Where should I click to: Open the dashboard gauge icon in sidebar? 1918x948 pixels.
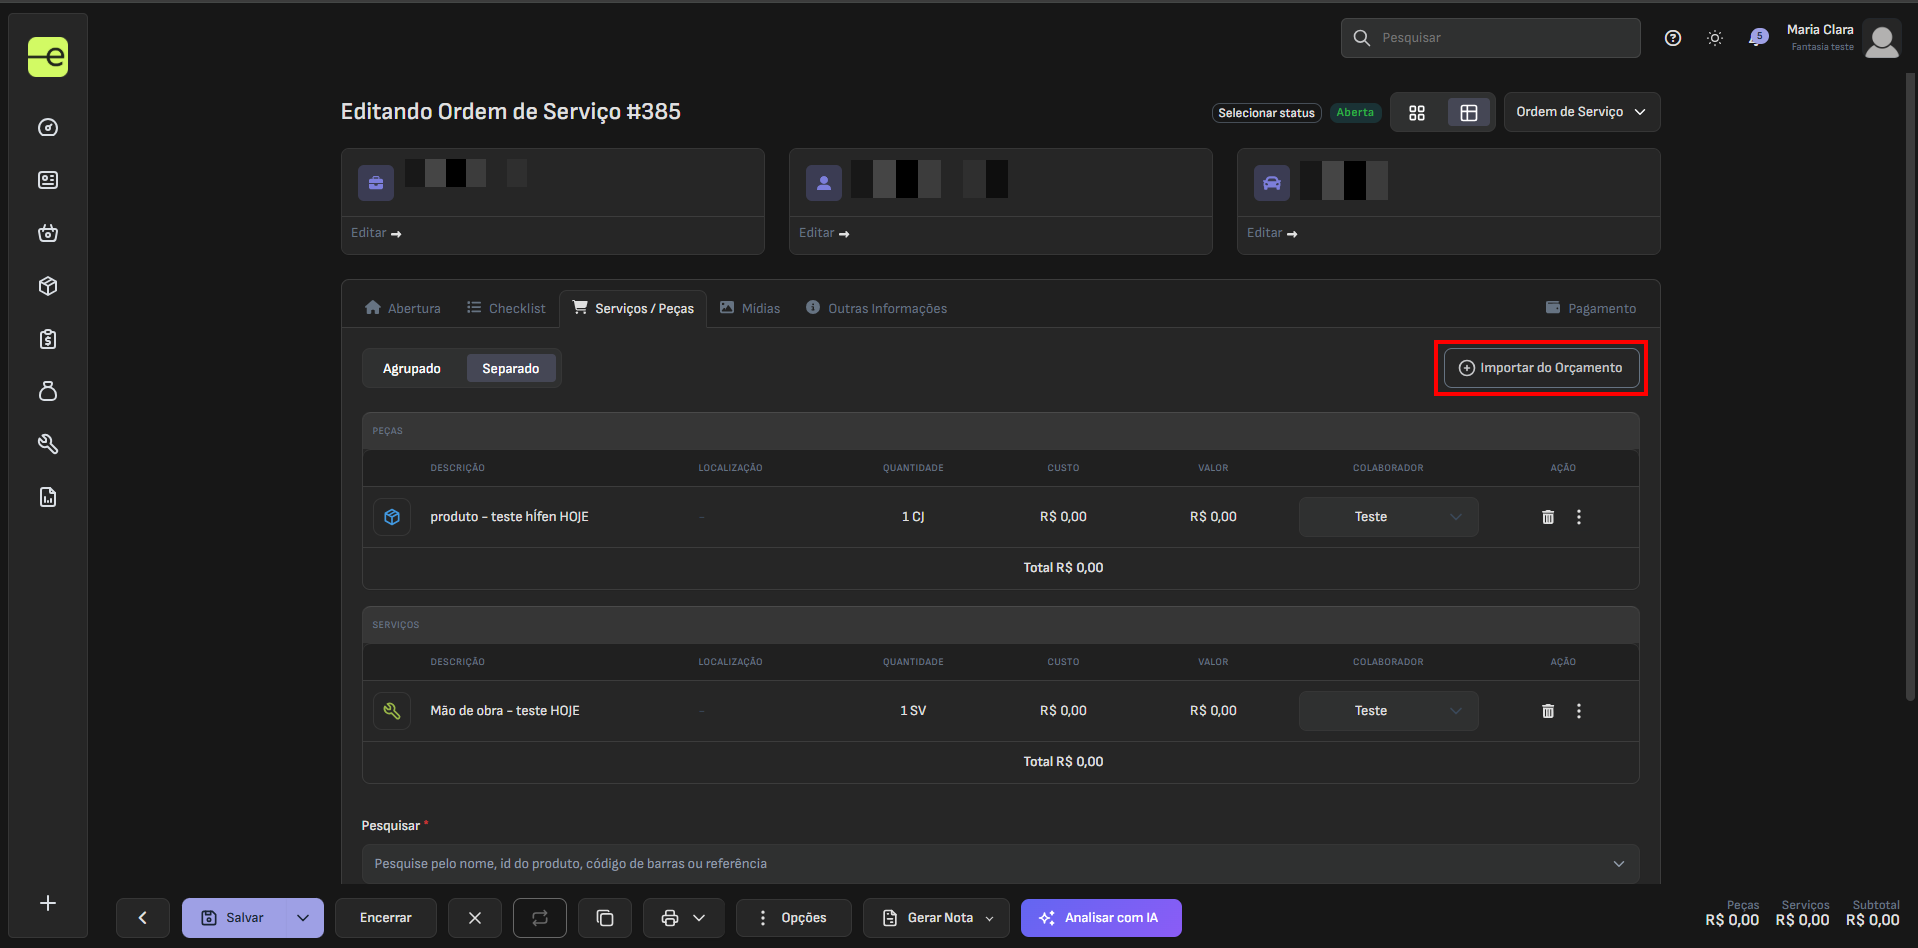pos(48,127)
